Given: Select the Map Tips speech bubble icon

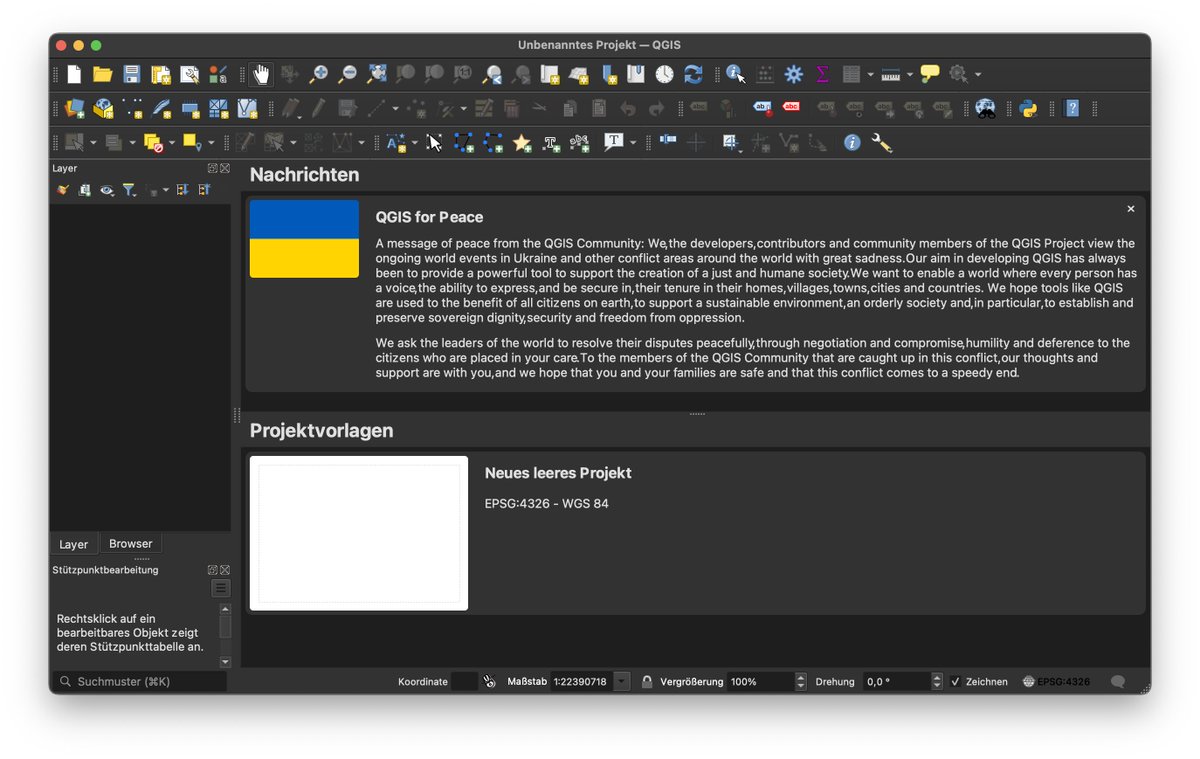Looking at the screenshot, I should tap(930, 74).
